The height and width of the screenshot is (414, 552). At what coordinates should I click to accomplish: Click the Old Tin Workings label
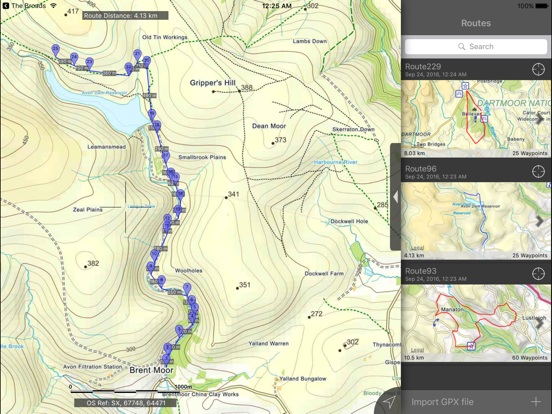165,37
